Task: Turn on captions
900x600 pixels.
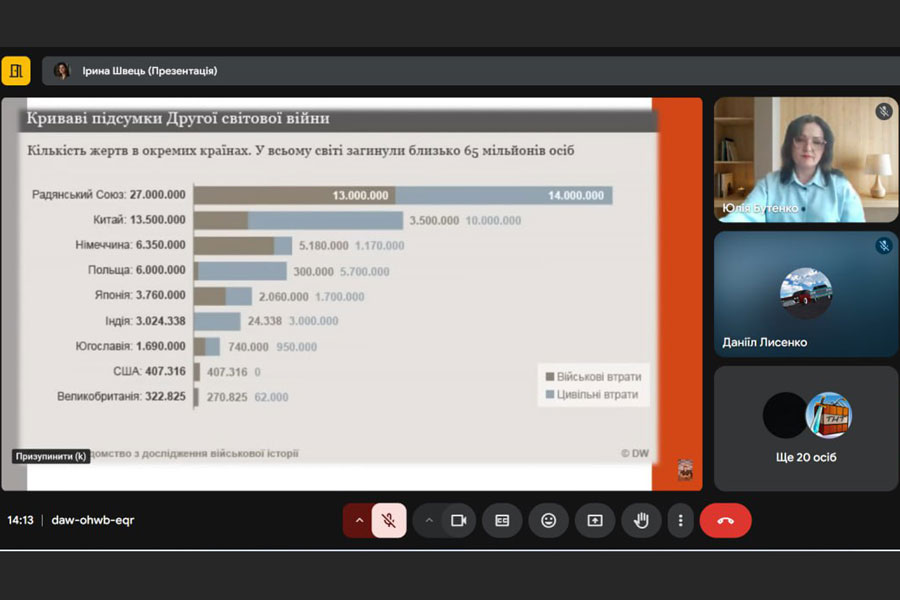Action: 502,521
